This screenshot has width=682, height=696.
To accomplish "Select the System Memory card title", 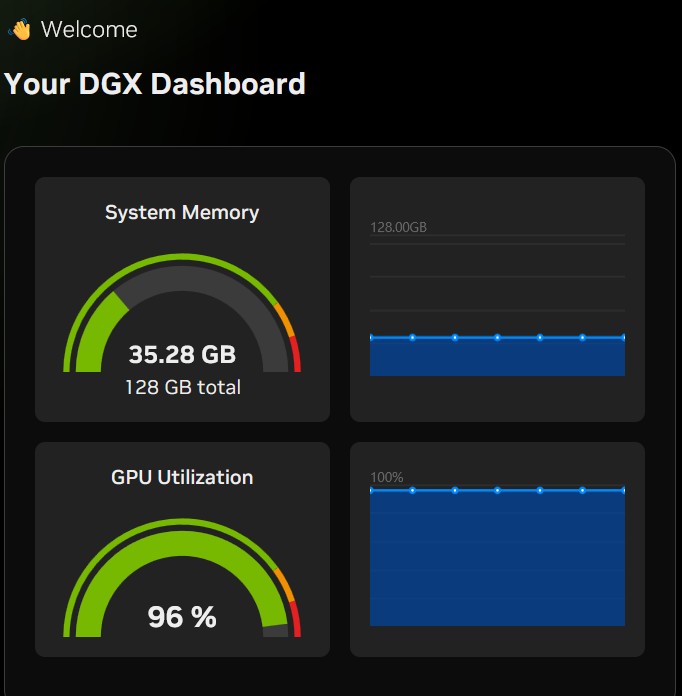I will click(182, 212).
